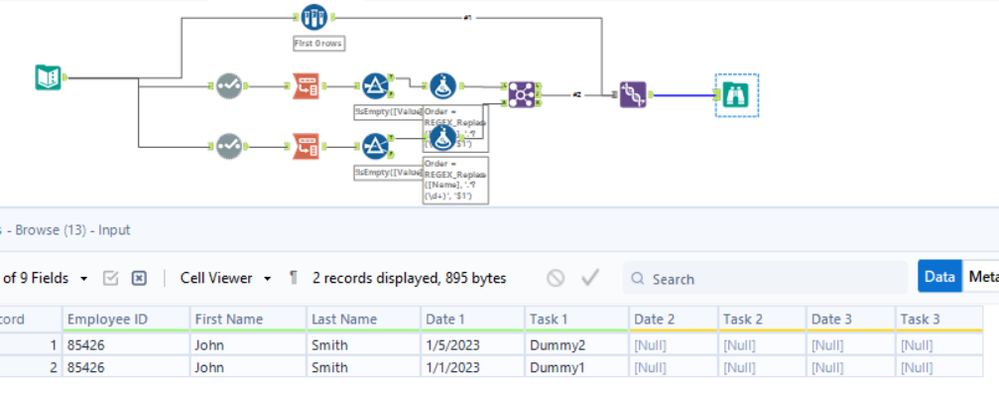Switch to the Metadata tab

pyautogui.click(x=982, y=276)
